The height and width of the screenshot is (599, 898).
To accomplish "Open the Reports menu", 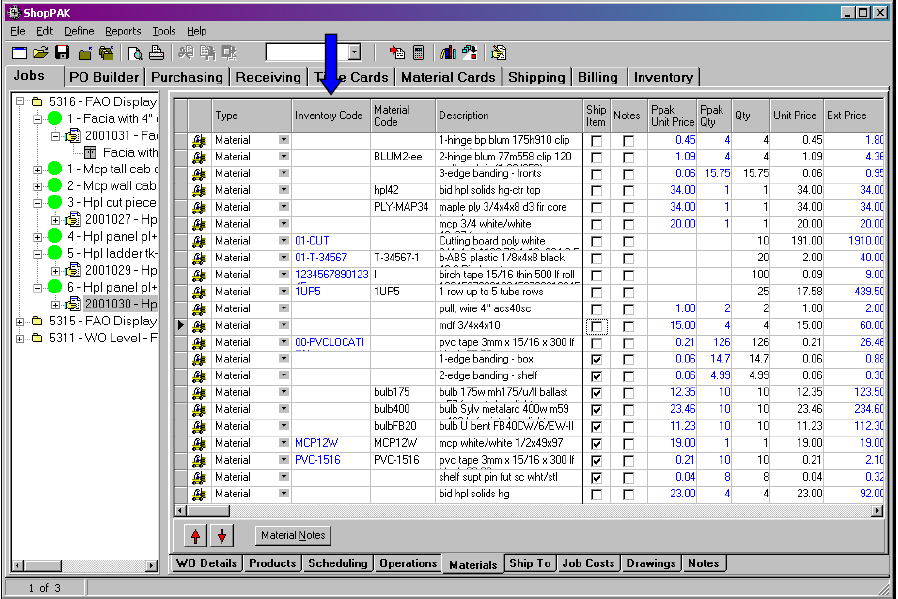I will tap(123, 31).
